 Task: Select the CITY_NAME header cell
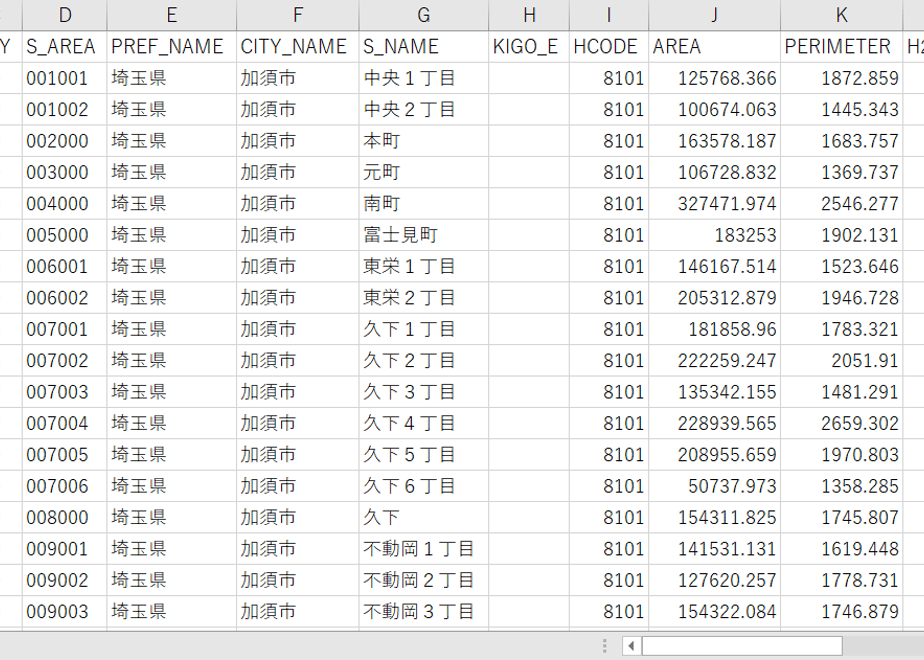coord(298,47)
